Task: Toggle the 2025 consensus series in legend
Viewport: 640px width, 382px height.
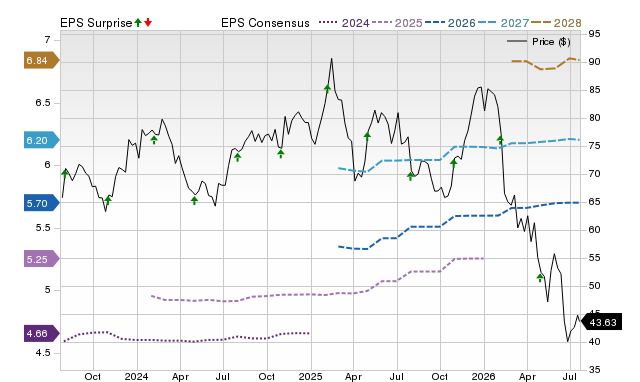Action: pos(397,23)
